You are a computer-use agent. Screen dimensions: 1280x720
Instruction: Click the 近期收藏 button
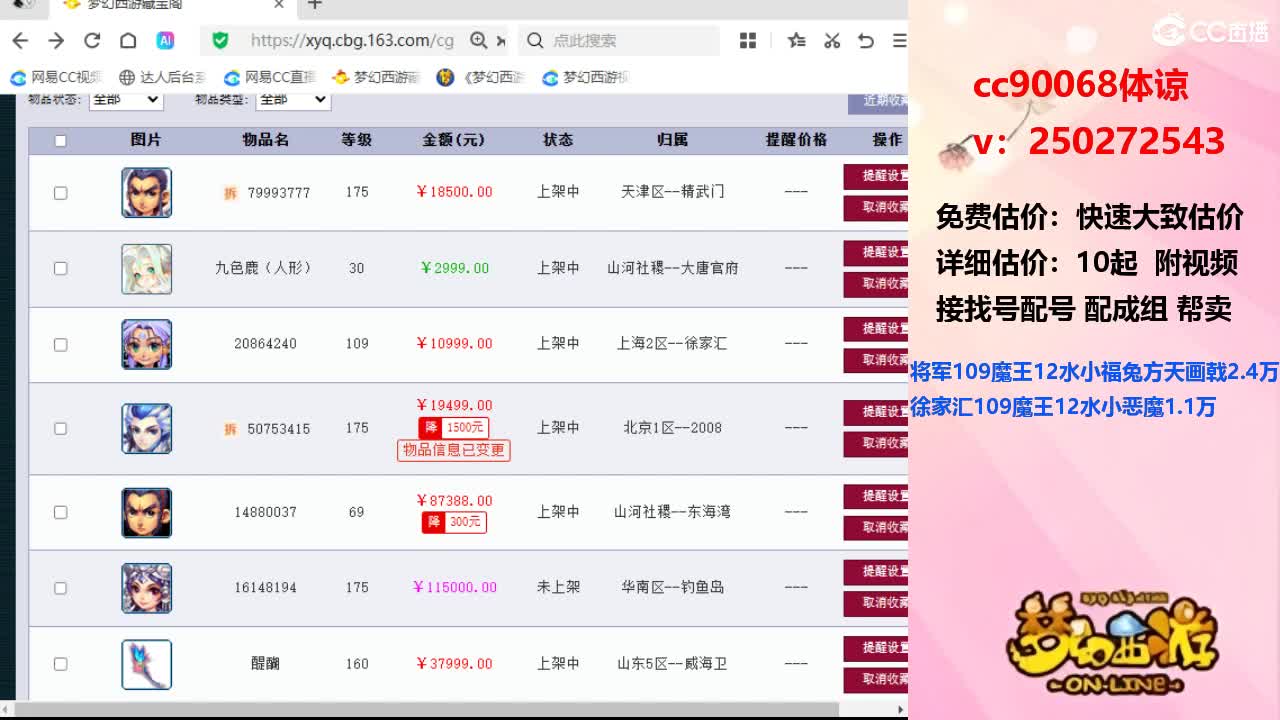pyautogui.click(x=878, y=101)
